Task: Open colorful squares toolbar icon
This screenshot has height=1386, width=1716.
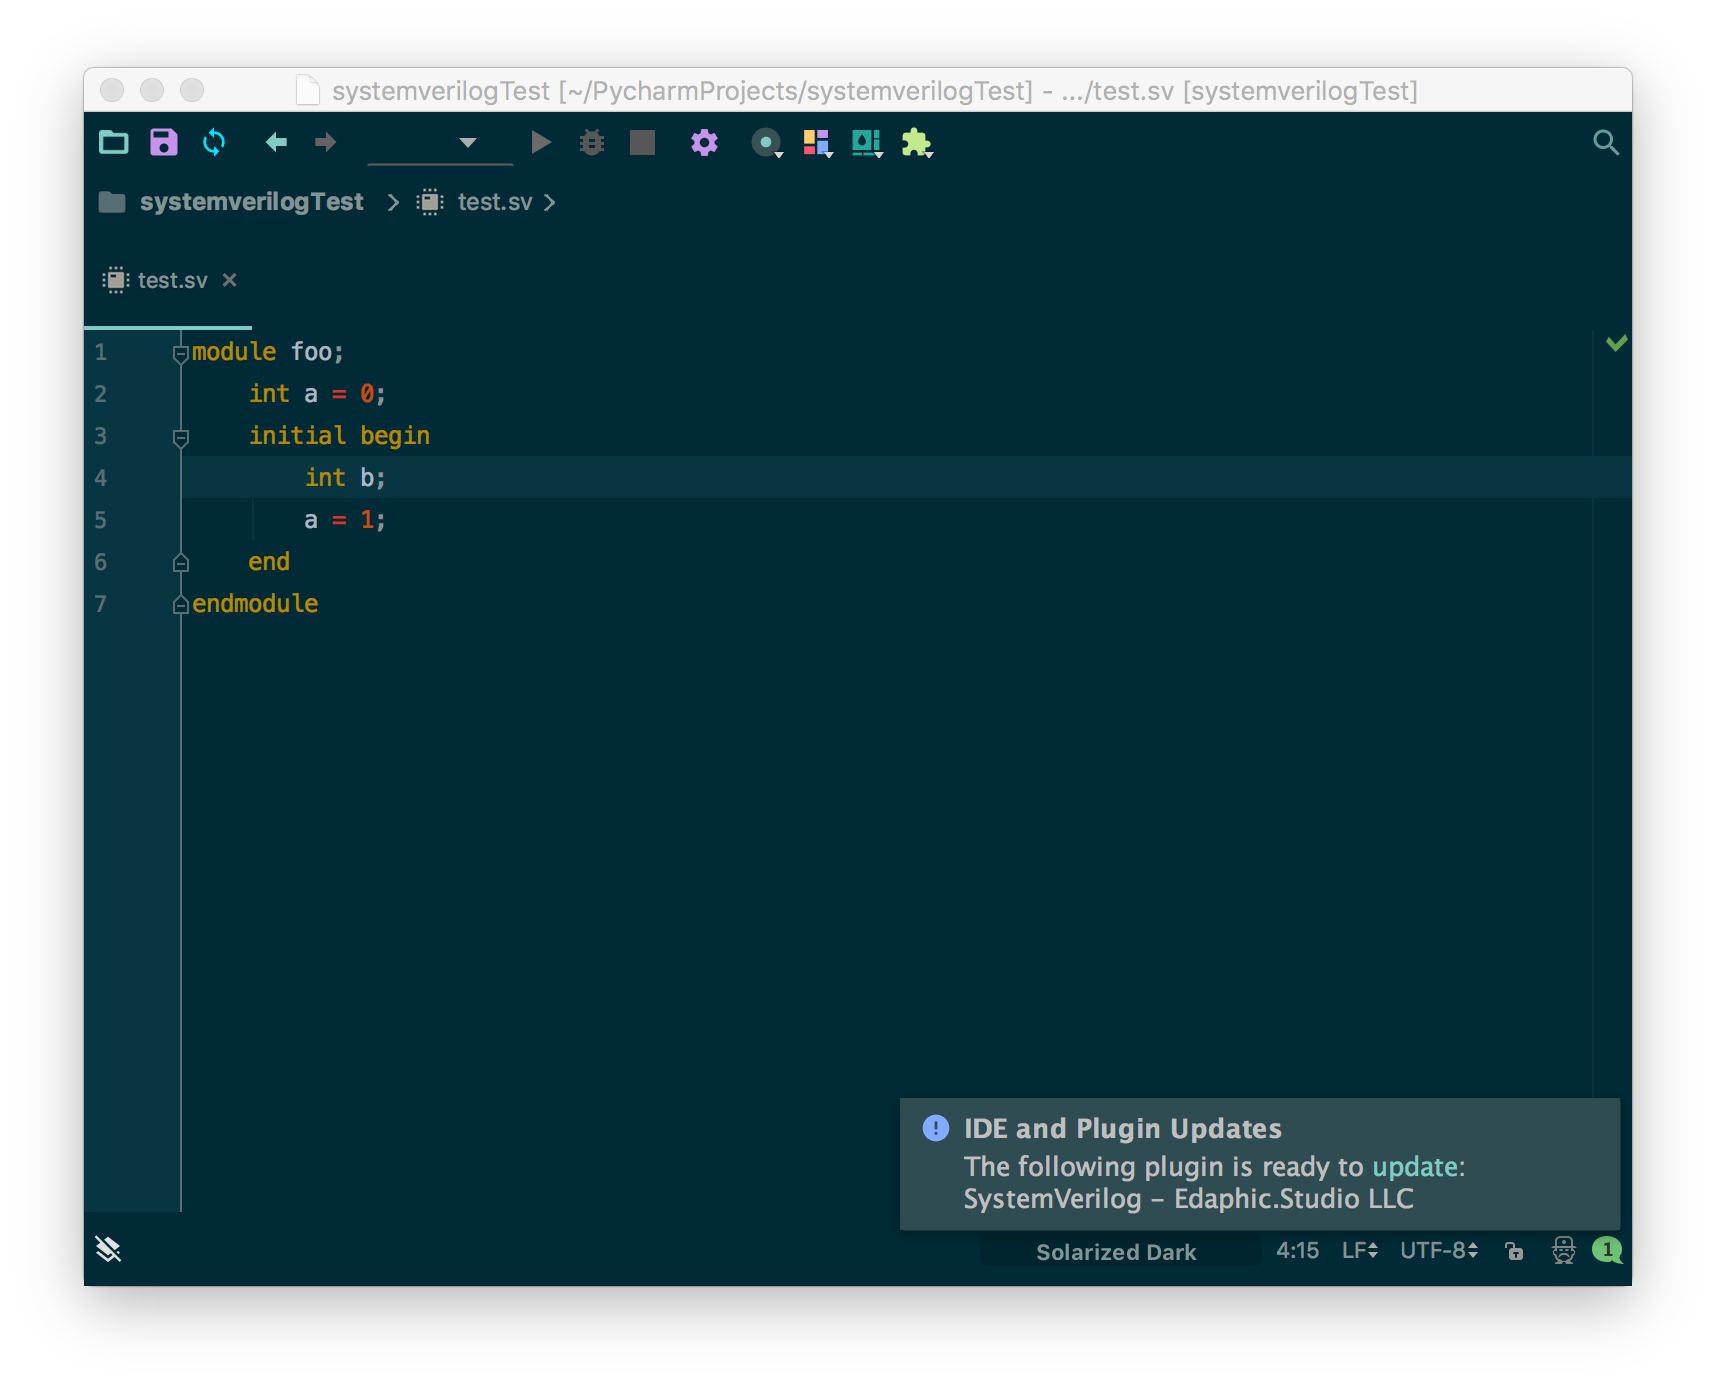Action: [x=817, y=143]
